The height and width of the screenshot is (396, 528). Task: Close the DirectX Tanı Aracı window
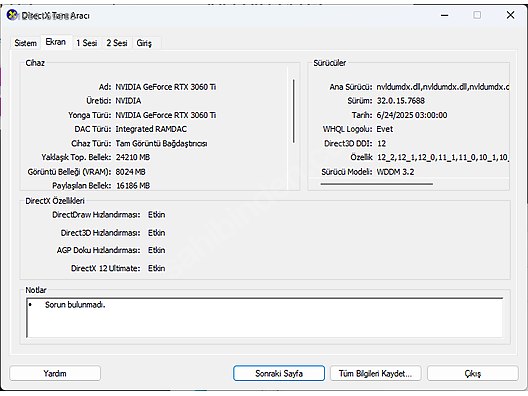click(x=510, y=15)
